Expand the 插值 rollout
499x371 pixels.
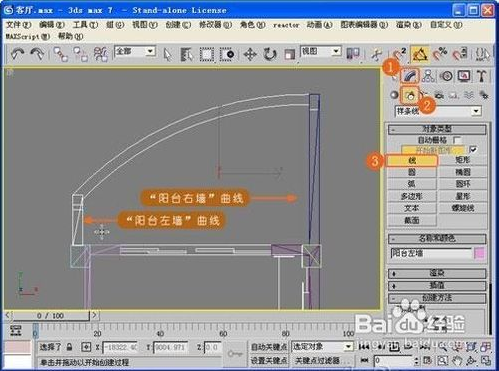[437, 286]
